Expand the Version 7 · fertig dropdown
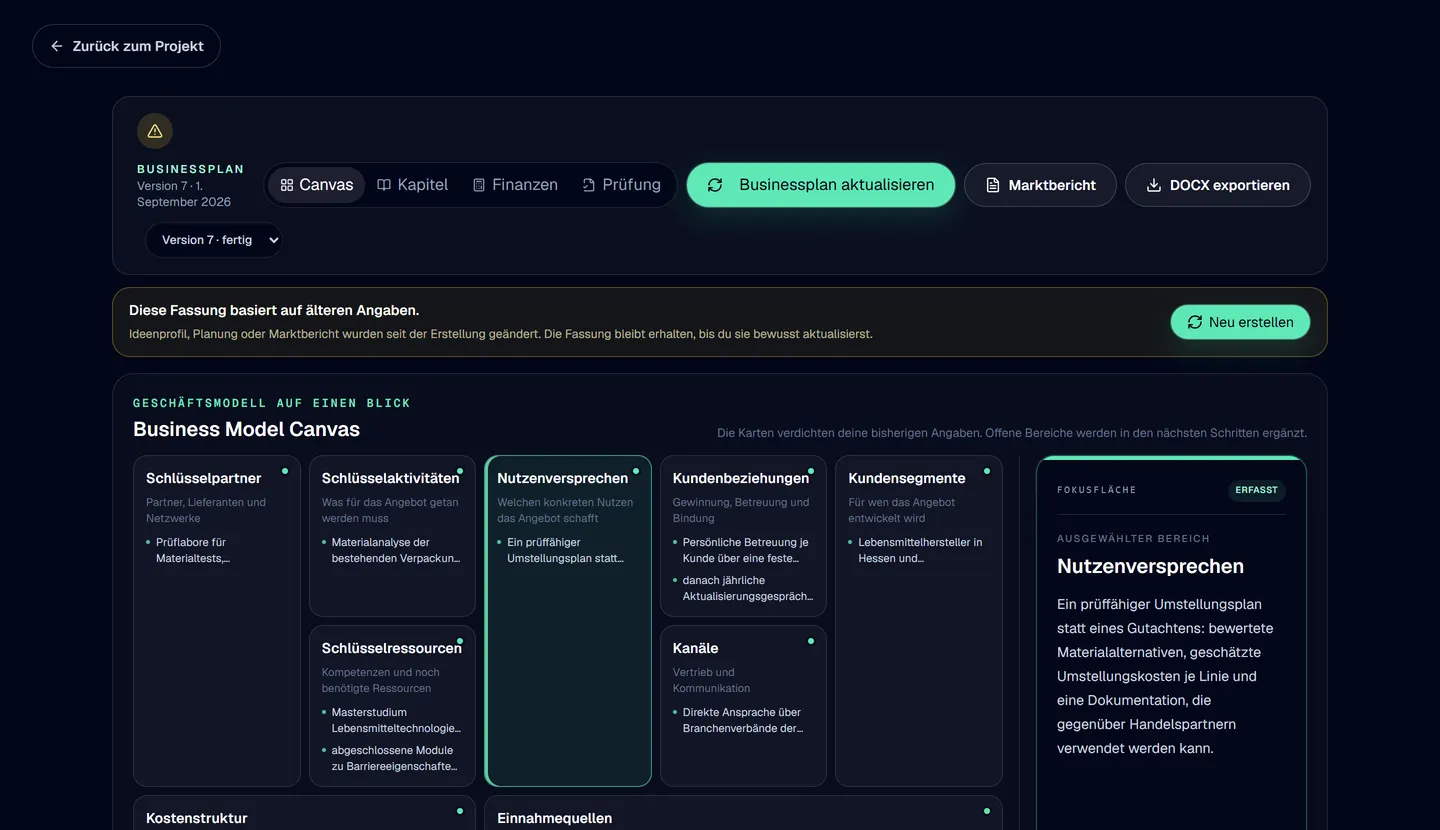 [x=214, y=240]
